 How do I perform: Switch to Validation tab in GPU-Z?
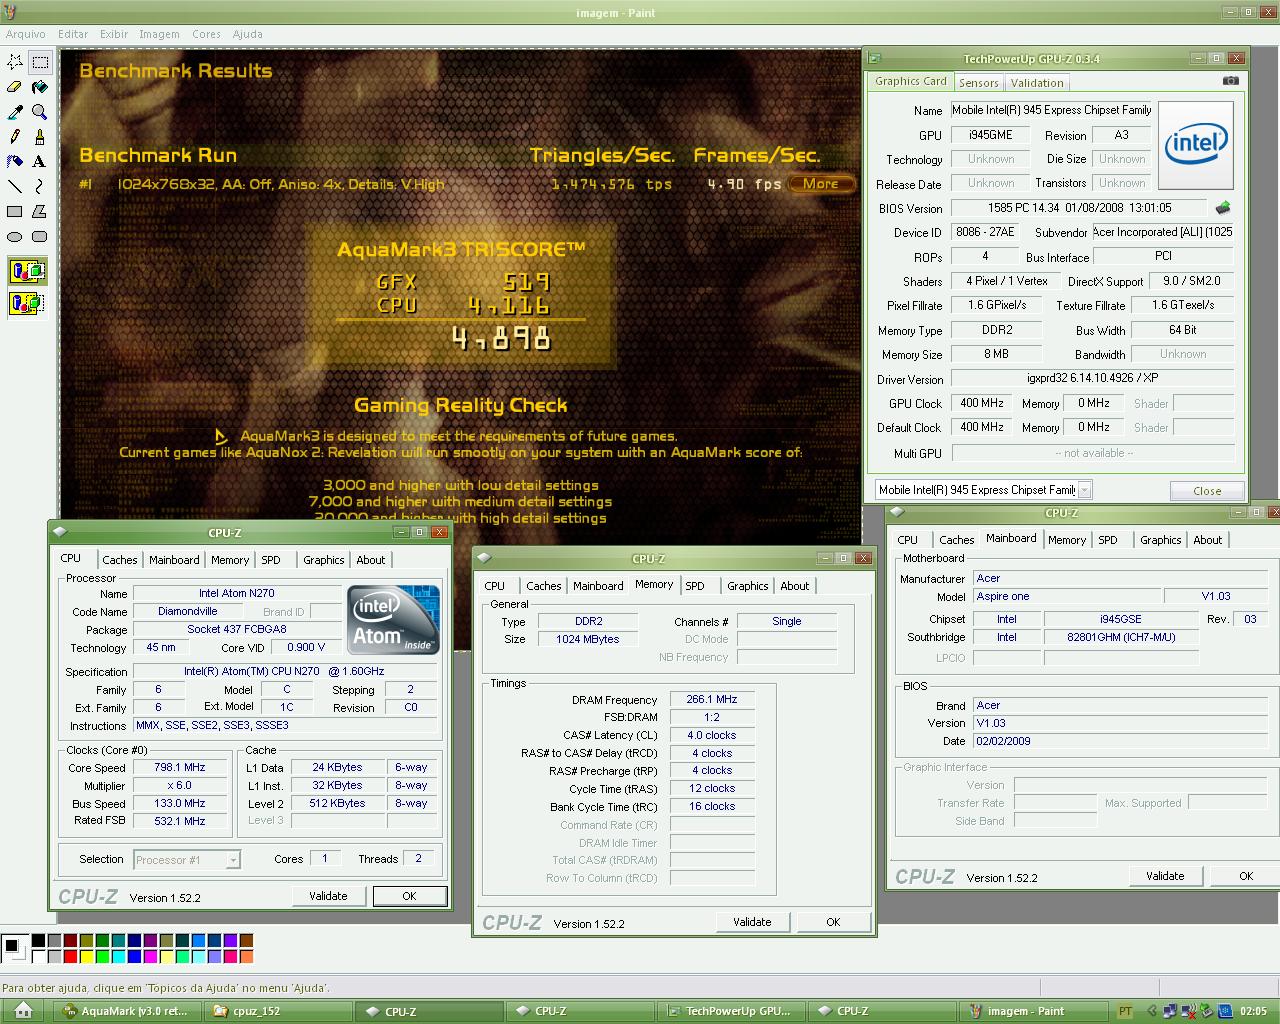pos(1037,83)
